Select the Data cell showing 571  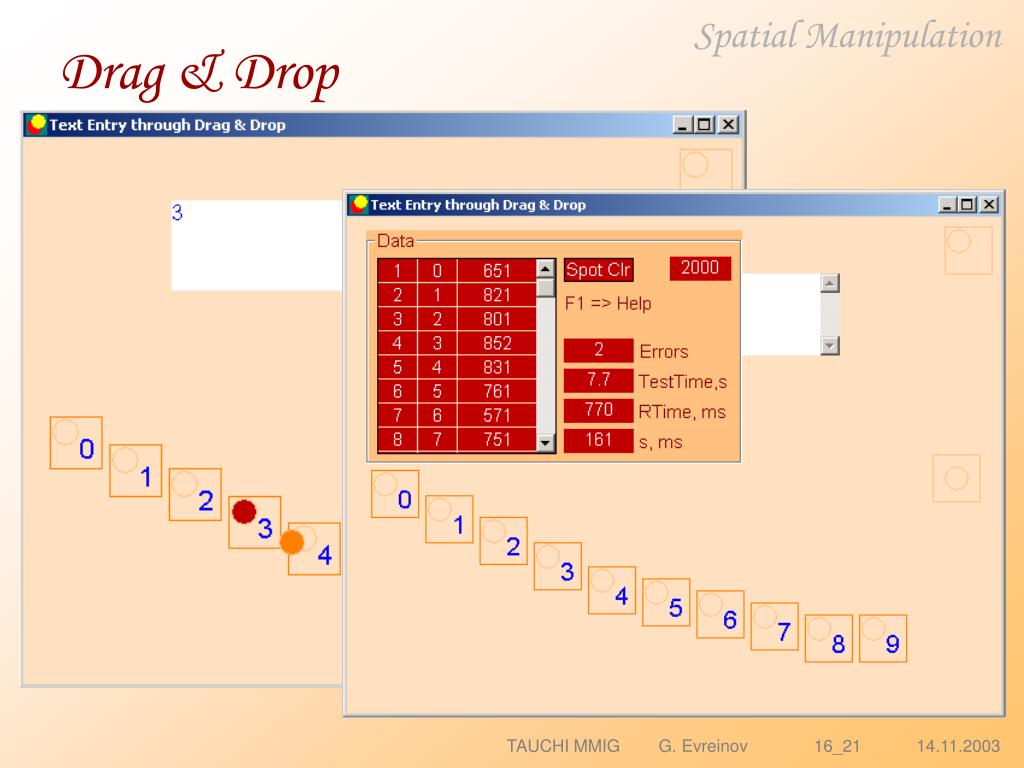tap(497, 416)
